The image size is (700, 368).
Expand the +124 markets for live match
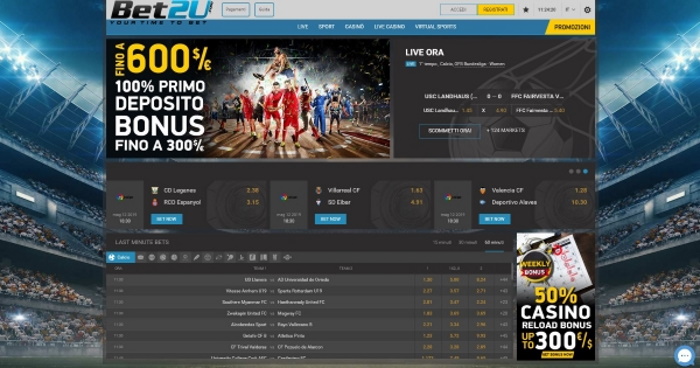coord(505,130)
